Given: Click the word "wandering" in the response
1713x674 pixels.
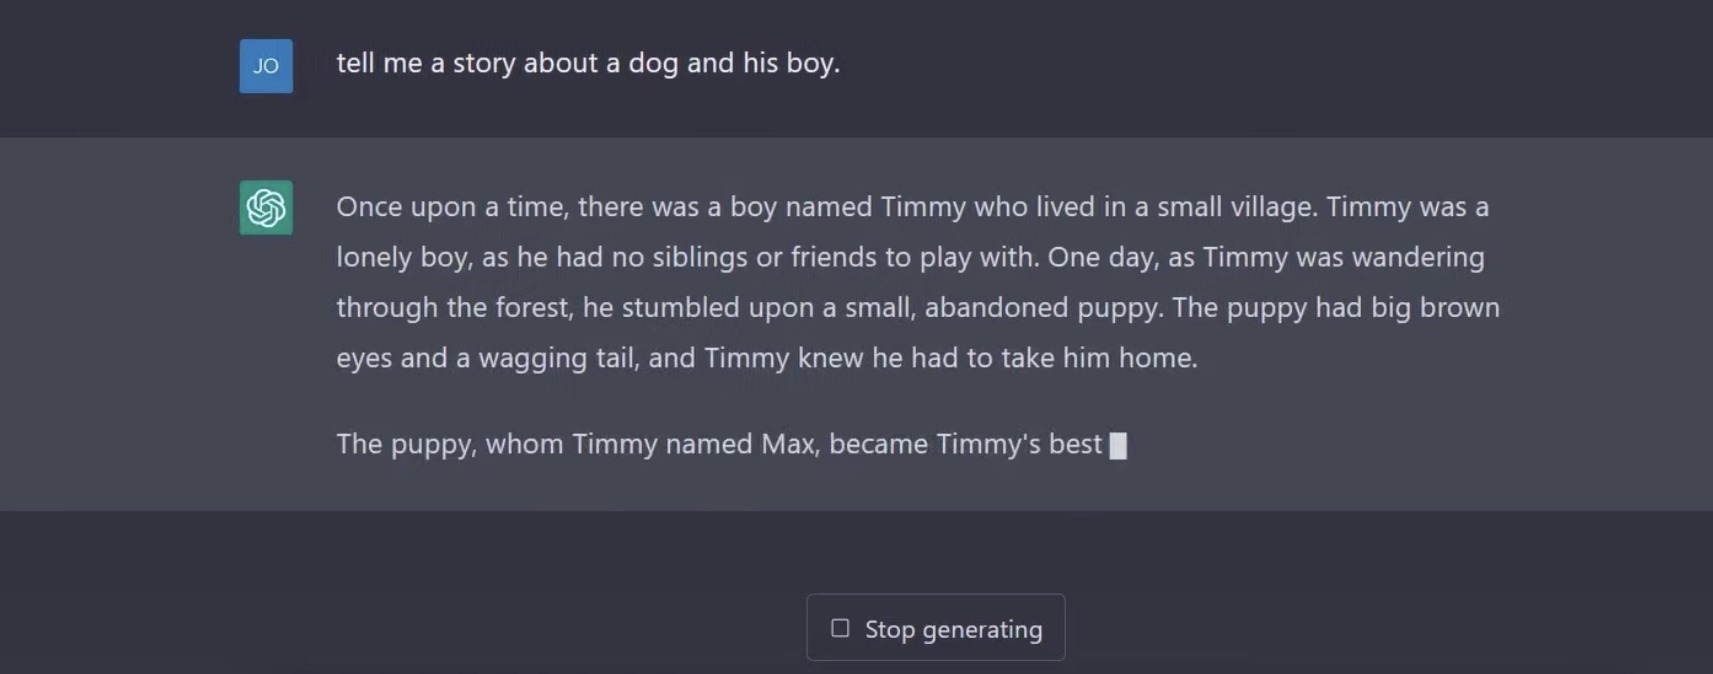Looking at the screenshot, I should coord(1418,258).
